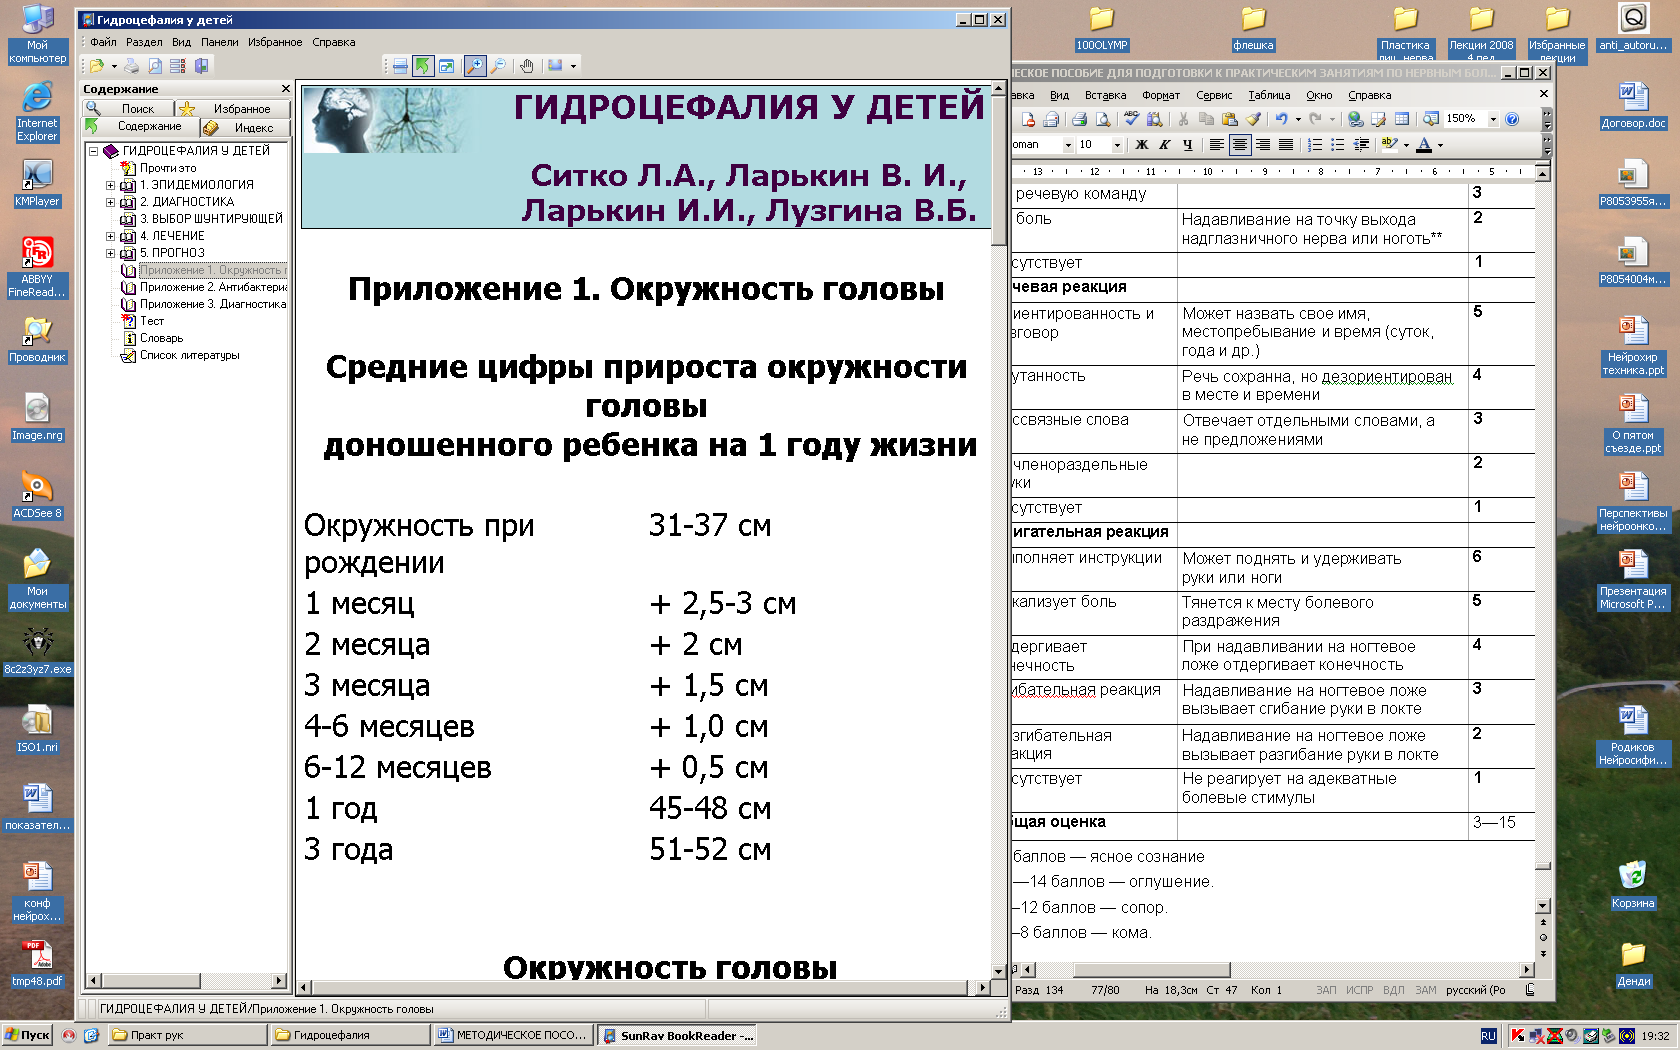Collapse the ГИДРОЦЕФАЛИЯ У ДЕТЕЙ root node

94,151
